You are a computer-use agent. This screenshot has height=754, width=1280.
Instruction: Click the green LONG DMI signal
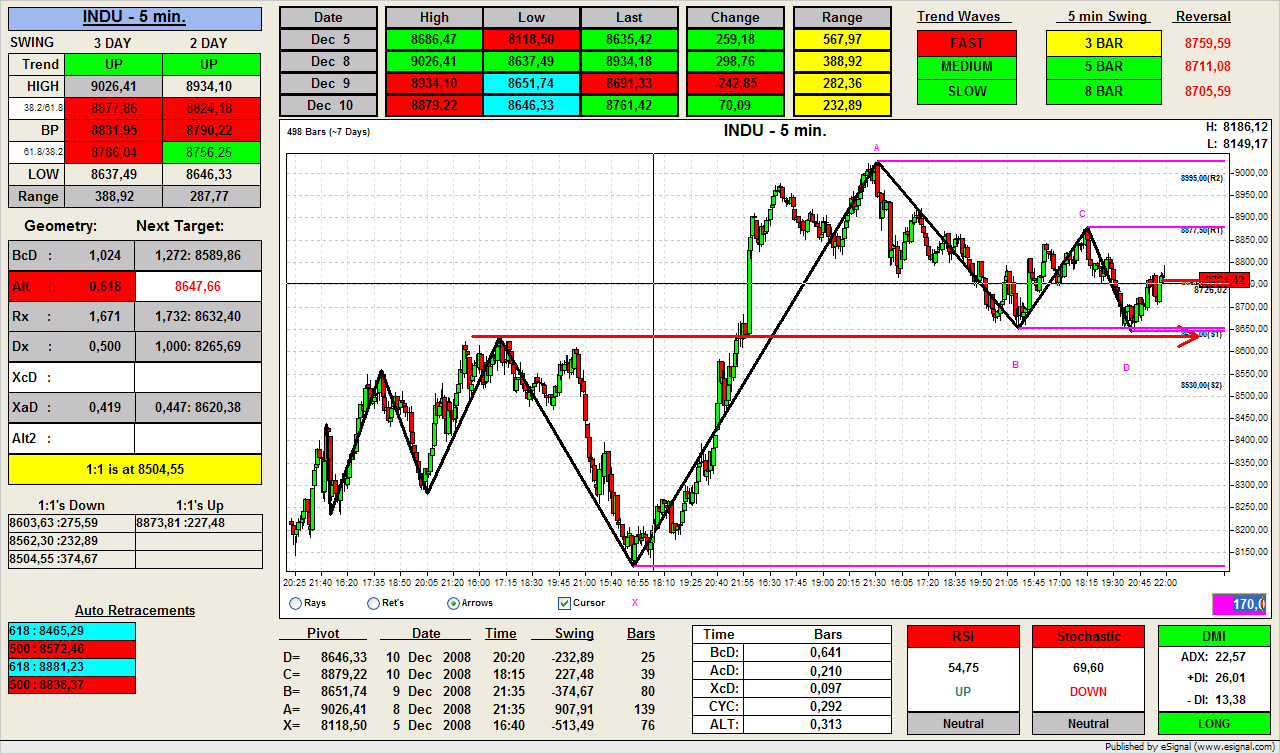point(1213,723)
